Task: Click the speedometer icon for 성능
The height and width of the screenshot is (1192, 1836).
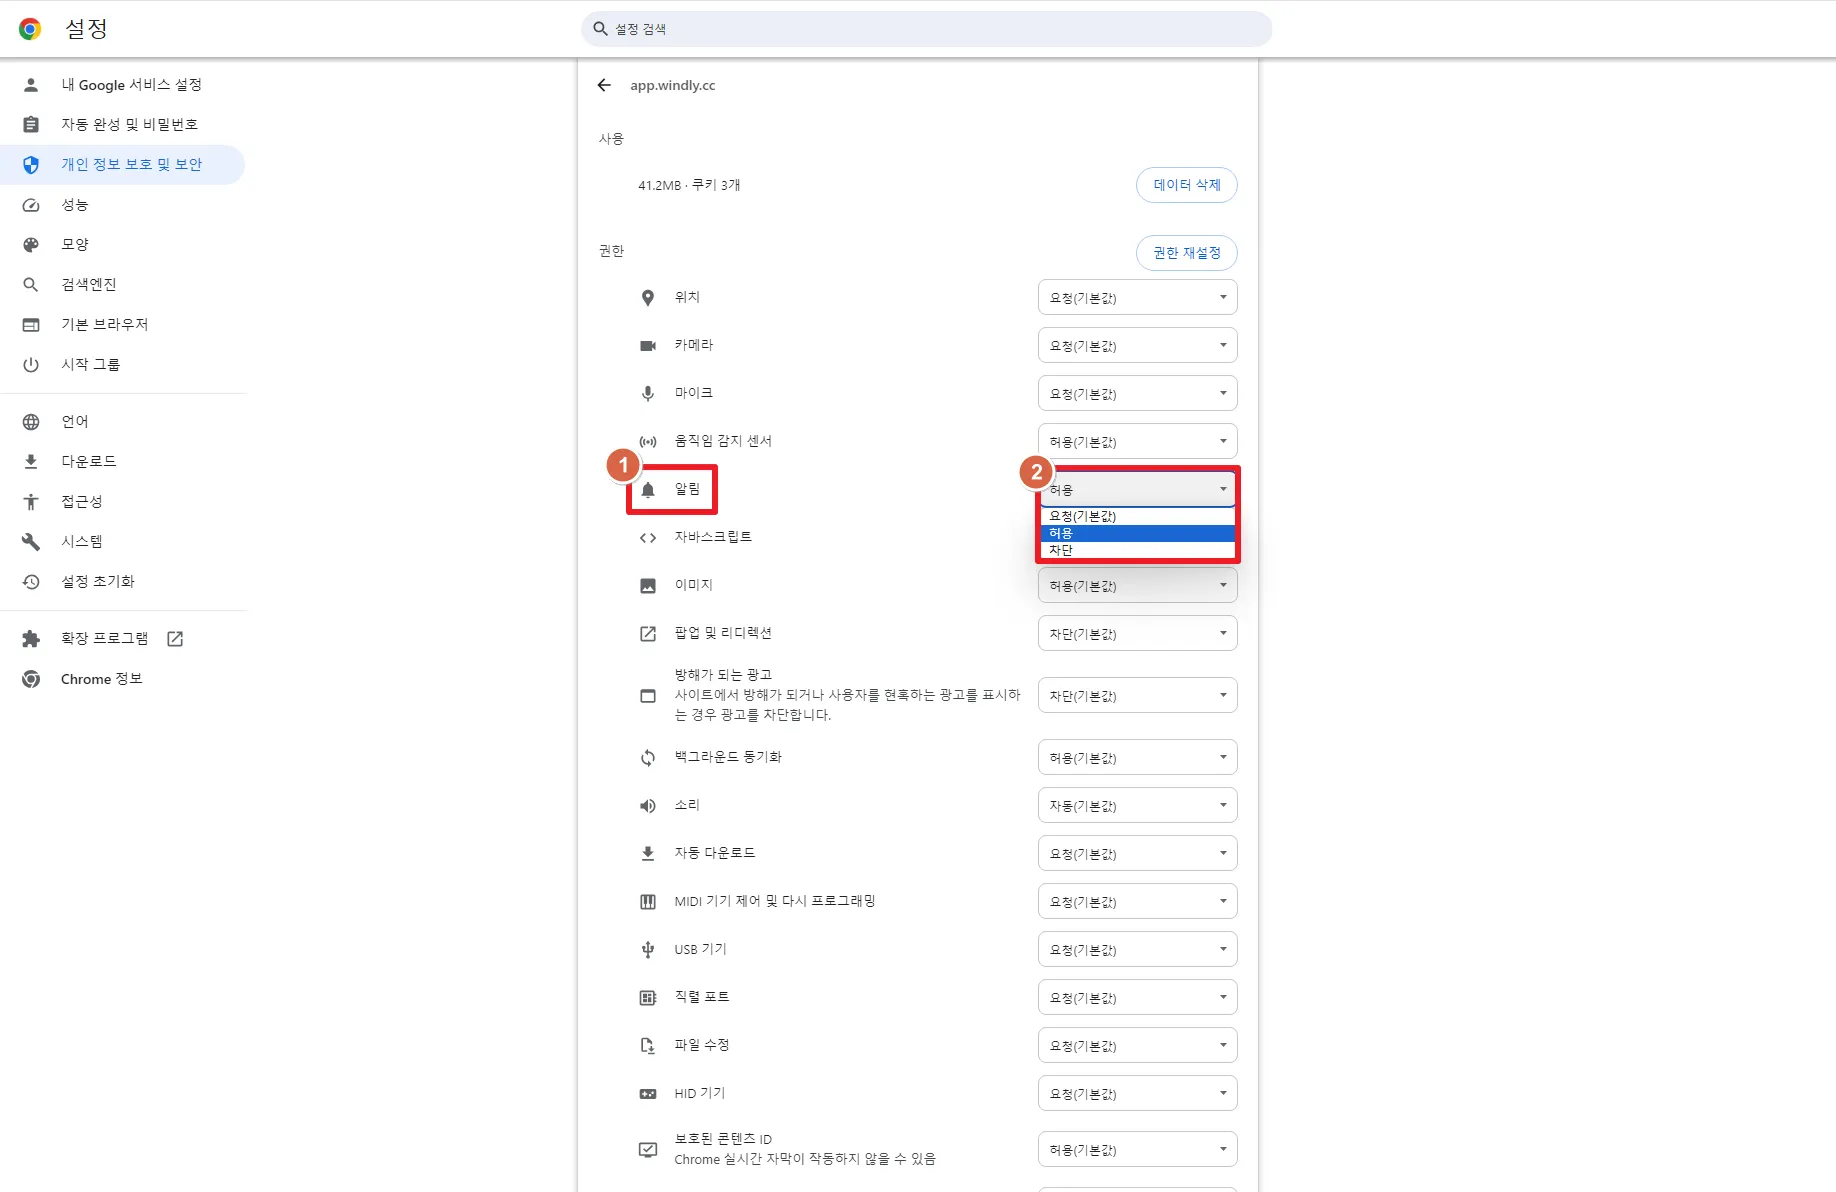Action: 31,205
